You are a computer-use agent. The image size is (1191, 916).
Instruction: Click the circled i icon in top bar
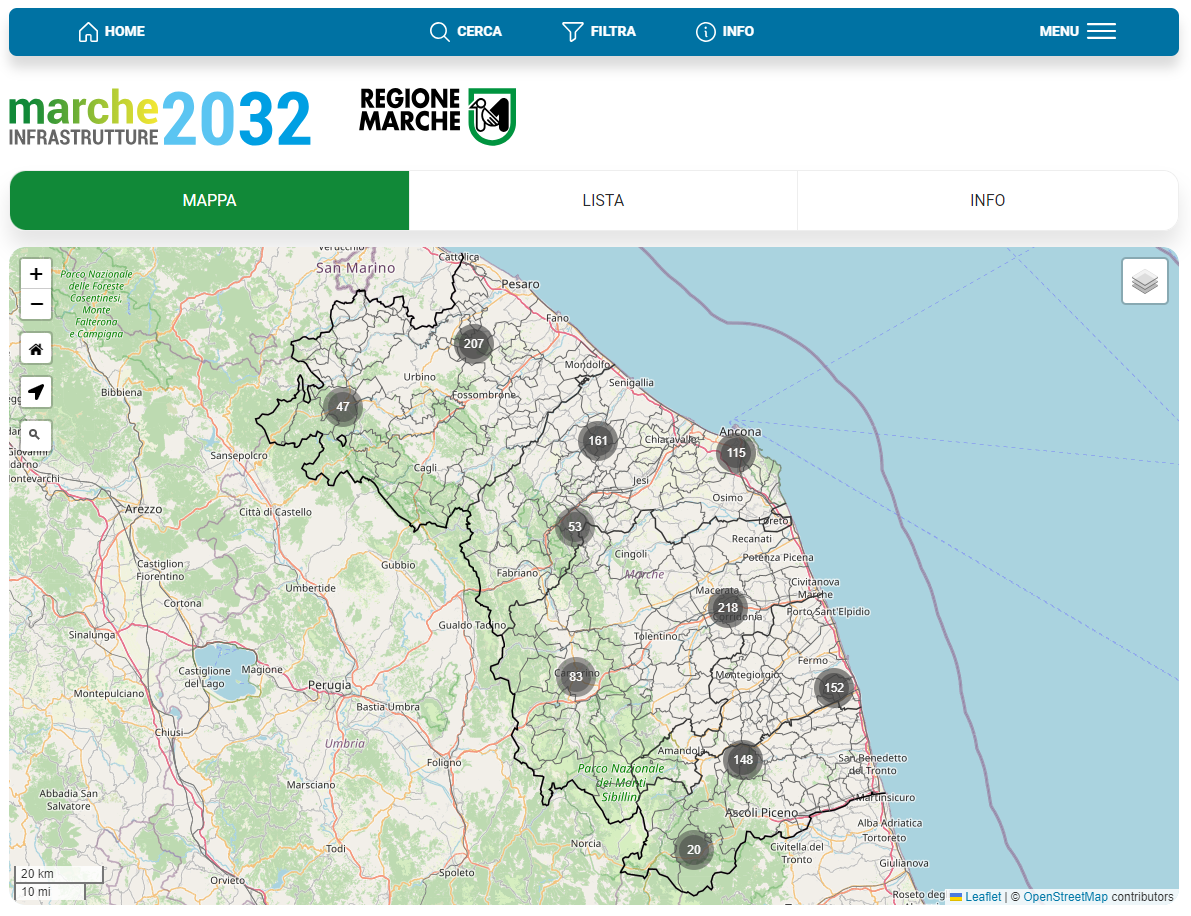(x=706, y=31)
